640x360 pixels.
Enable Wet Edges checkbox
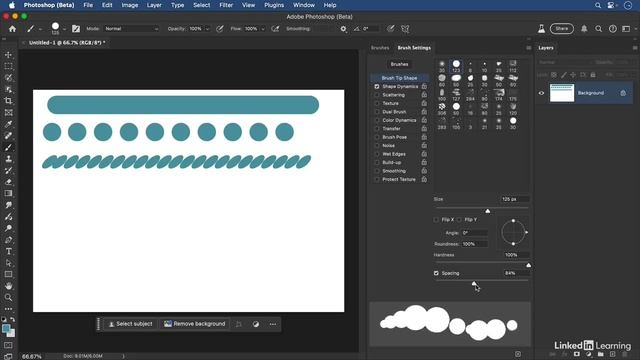[x=377, y=154]
